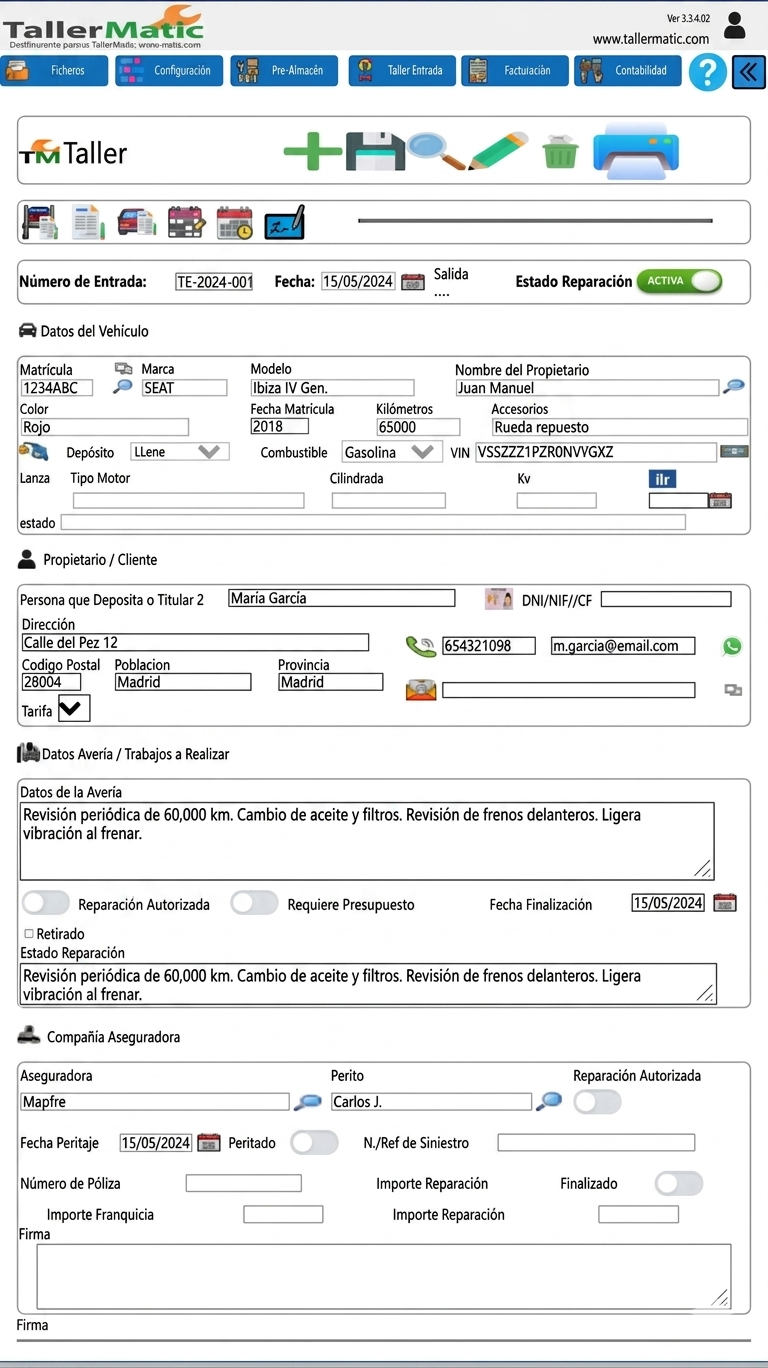
Task: Click the Kilómetros 65000 field
Action: pyautogui.click(x=418, y=427)
